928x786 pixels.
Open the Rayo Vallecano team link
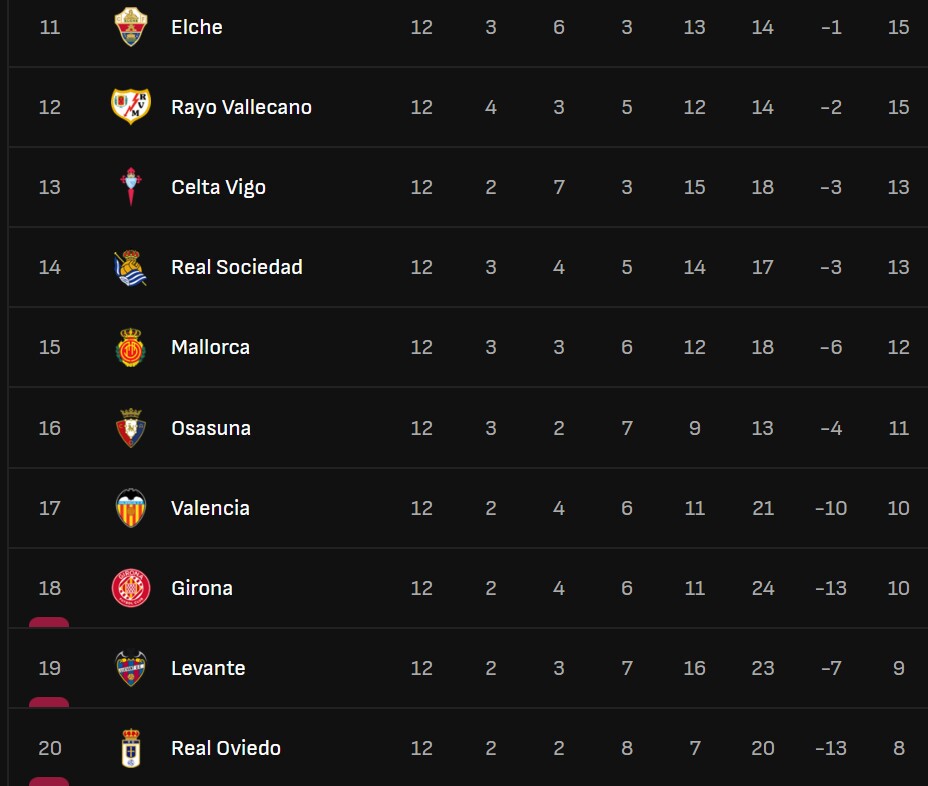(x=241, y=107)
